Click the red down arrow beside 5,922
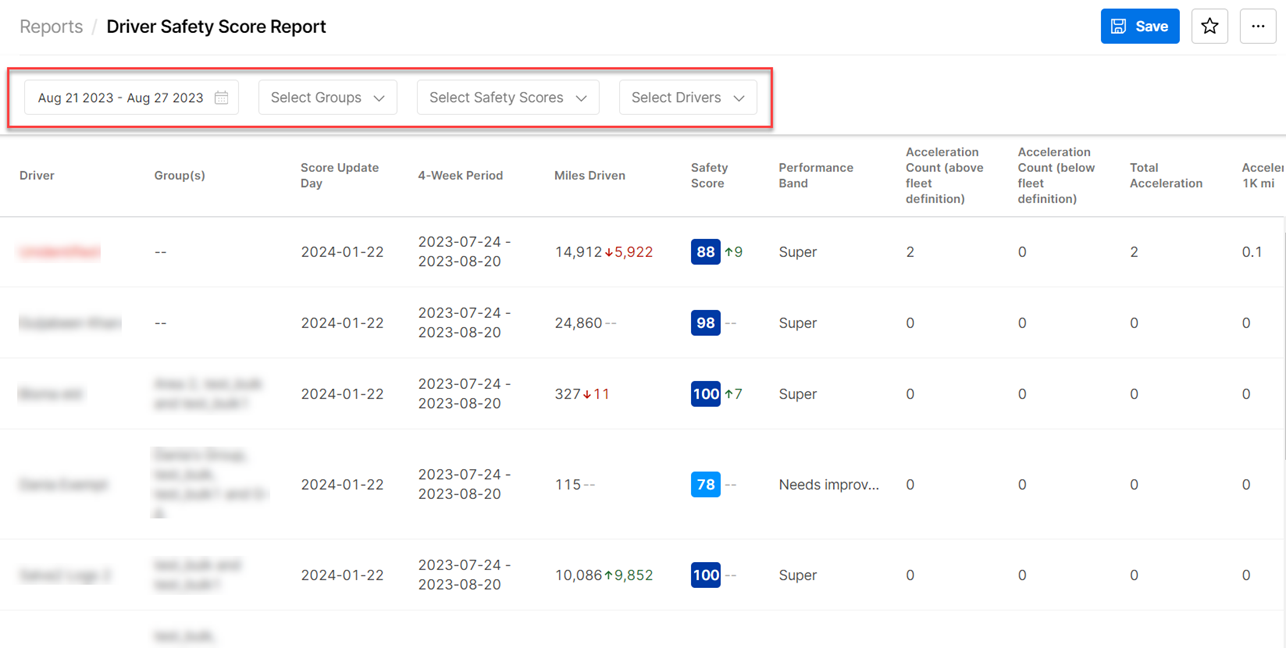This screenshot has height=648, width=1286. (x=609, y=253)
